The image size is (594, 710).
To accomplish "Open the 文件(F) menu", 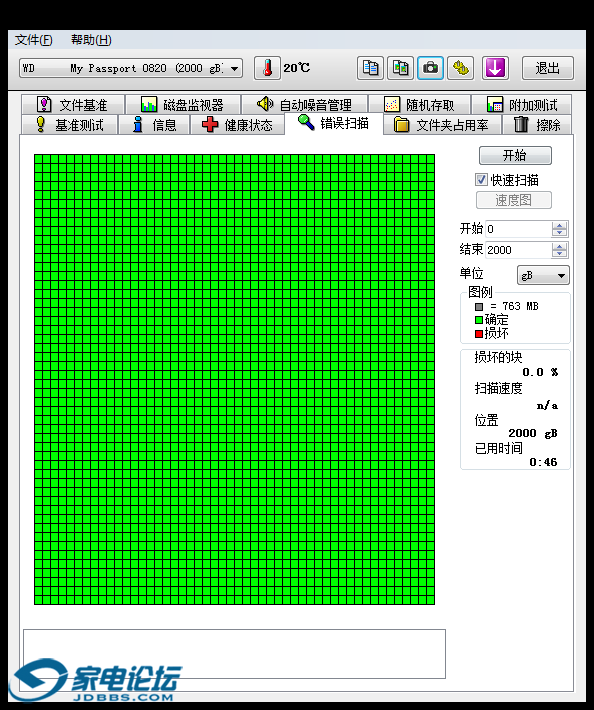I will coord(34,40).
